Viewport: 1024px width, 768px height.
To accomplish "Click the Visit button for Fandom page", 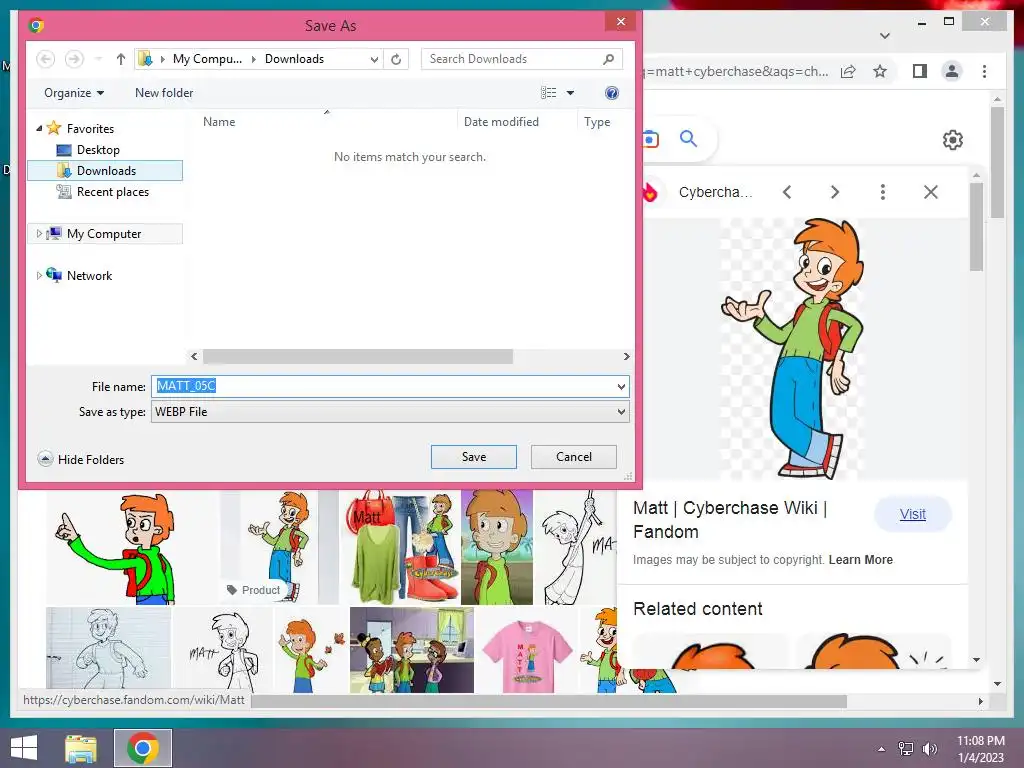I will coord(912,514).
